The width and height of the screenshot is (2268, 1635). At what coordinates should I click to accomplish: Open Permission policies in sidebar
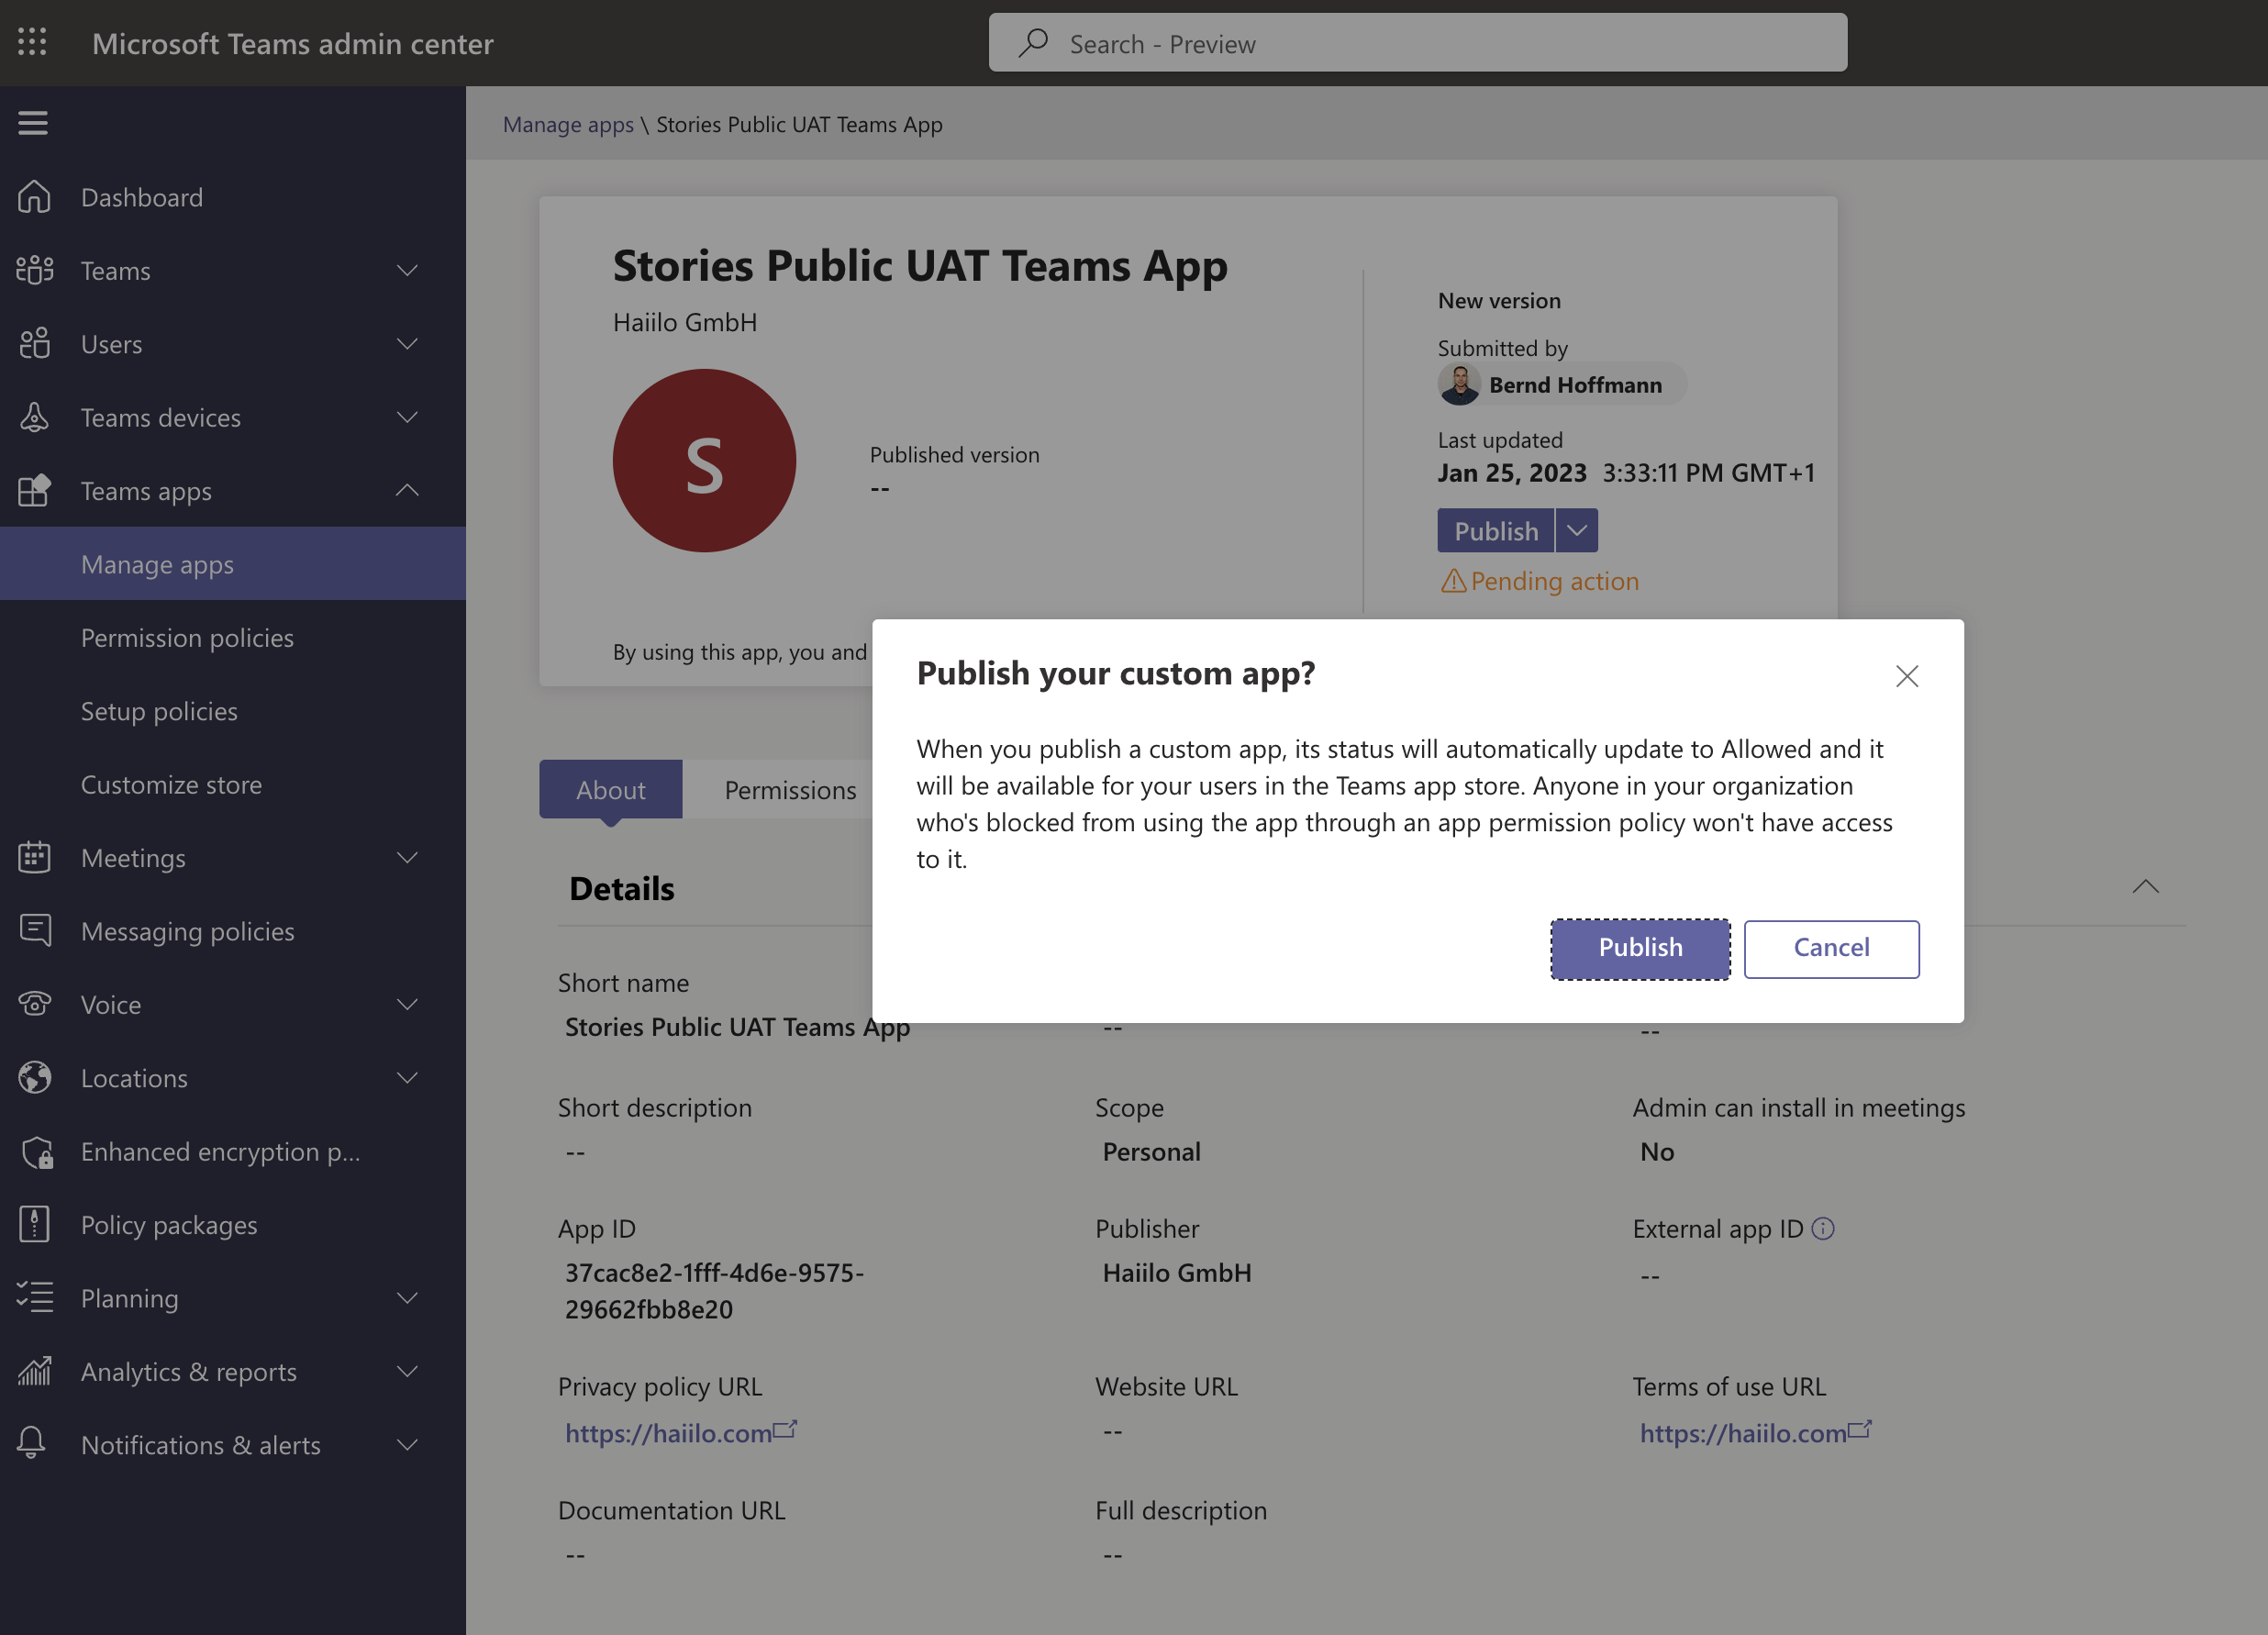click(187, 638)
